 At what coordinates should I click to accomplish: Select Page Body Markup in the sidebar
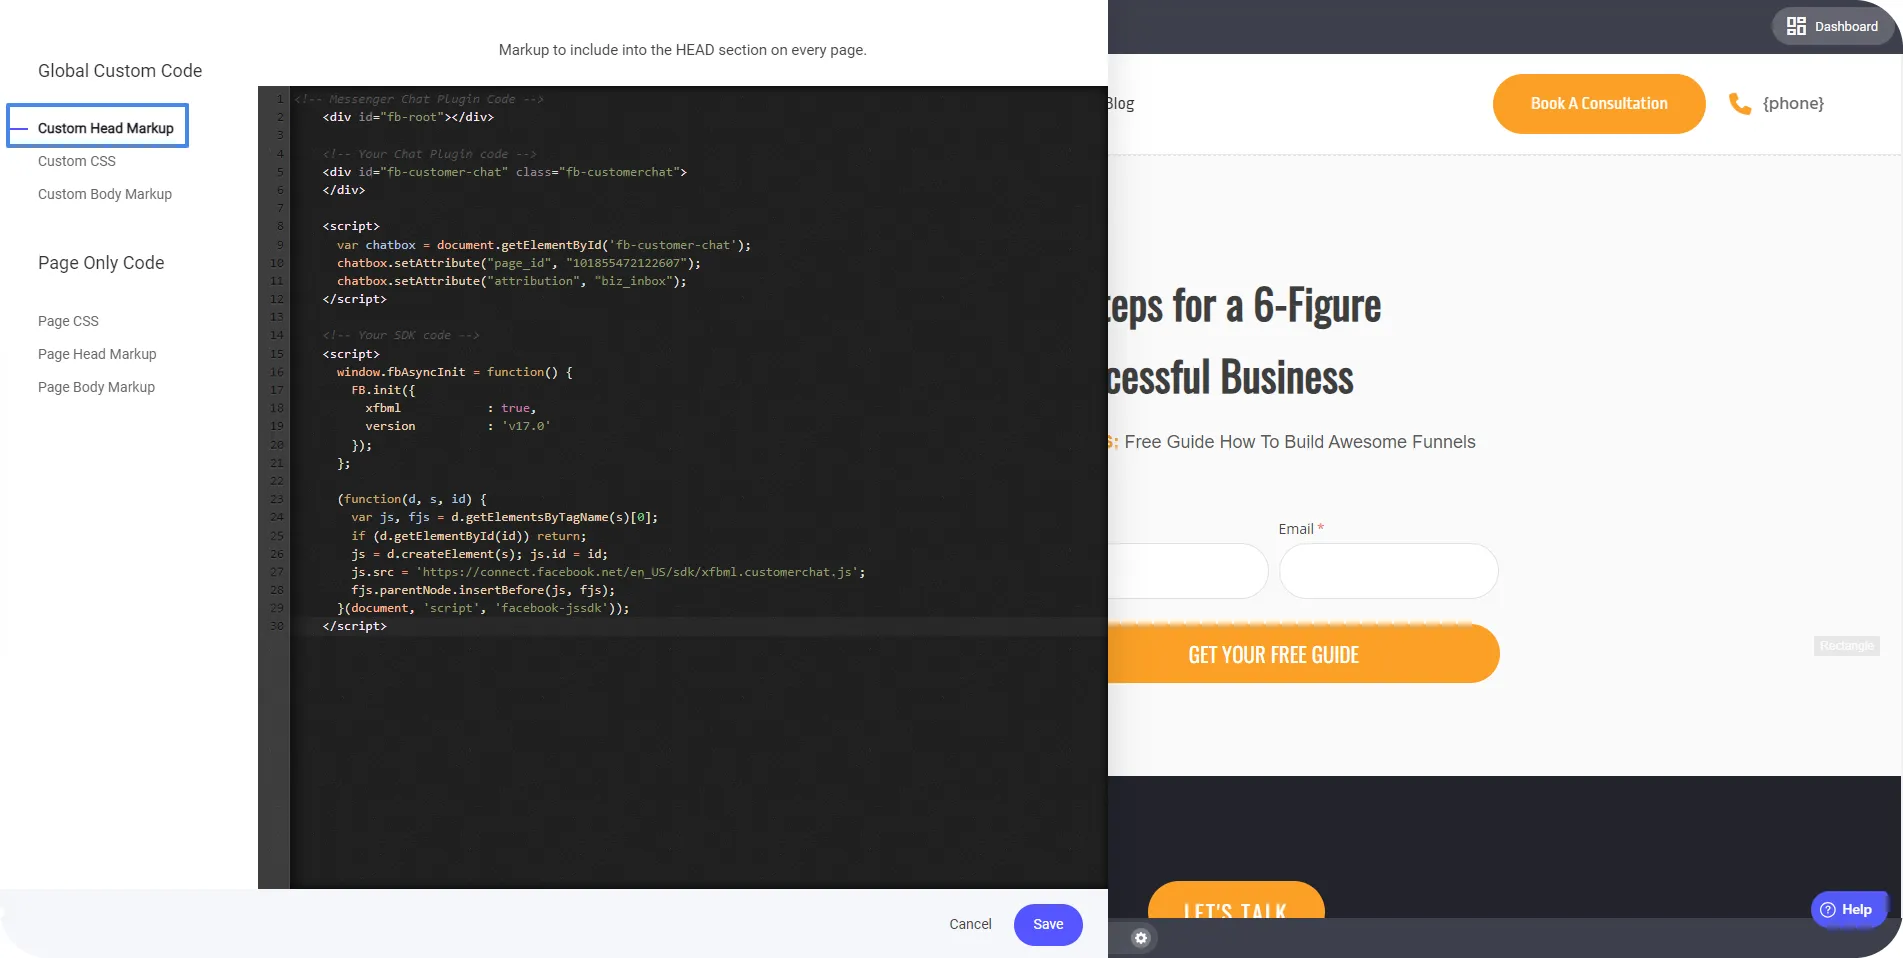(x=96, y=387)
